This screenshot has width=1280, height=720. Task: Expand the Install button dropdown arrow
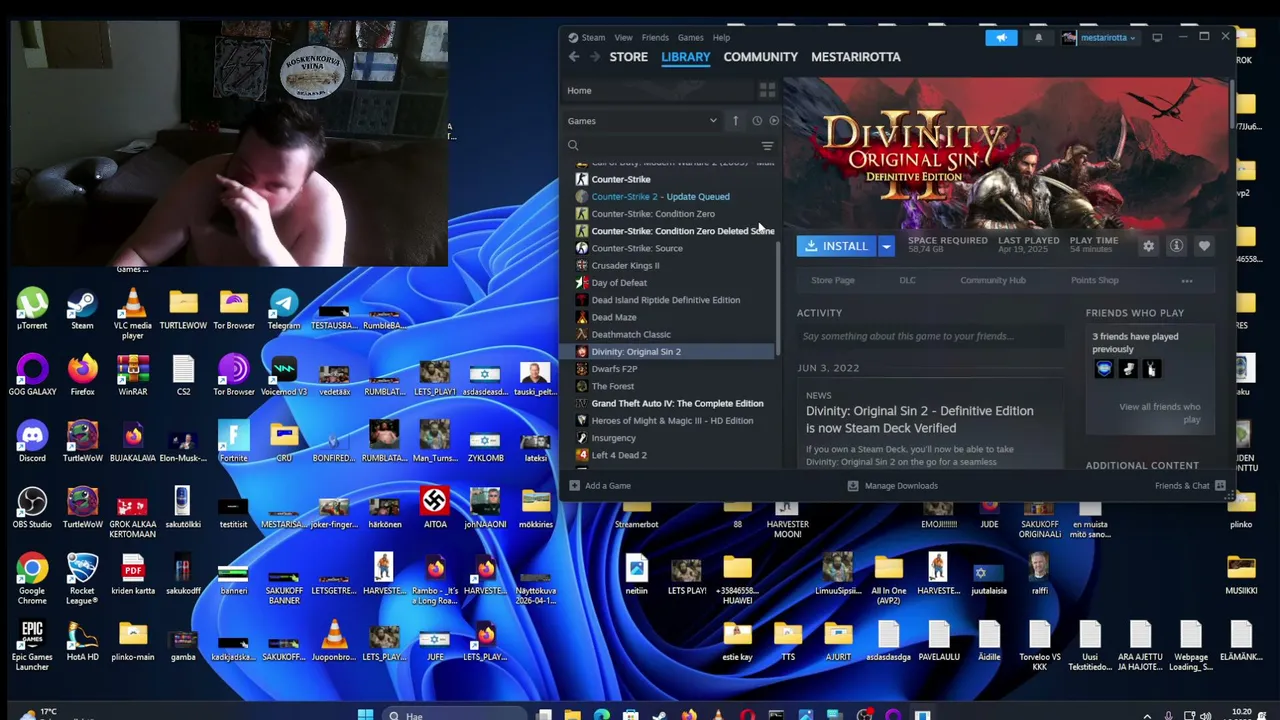886,246
